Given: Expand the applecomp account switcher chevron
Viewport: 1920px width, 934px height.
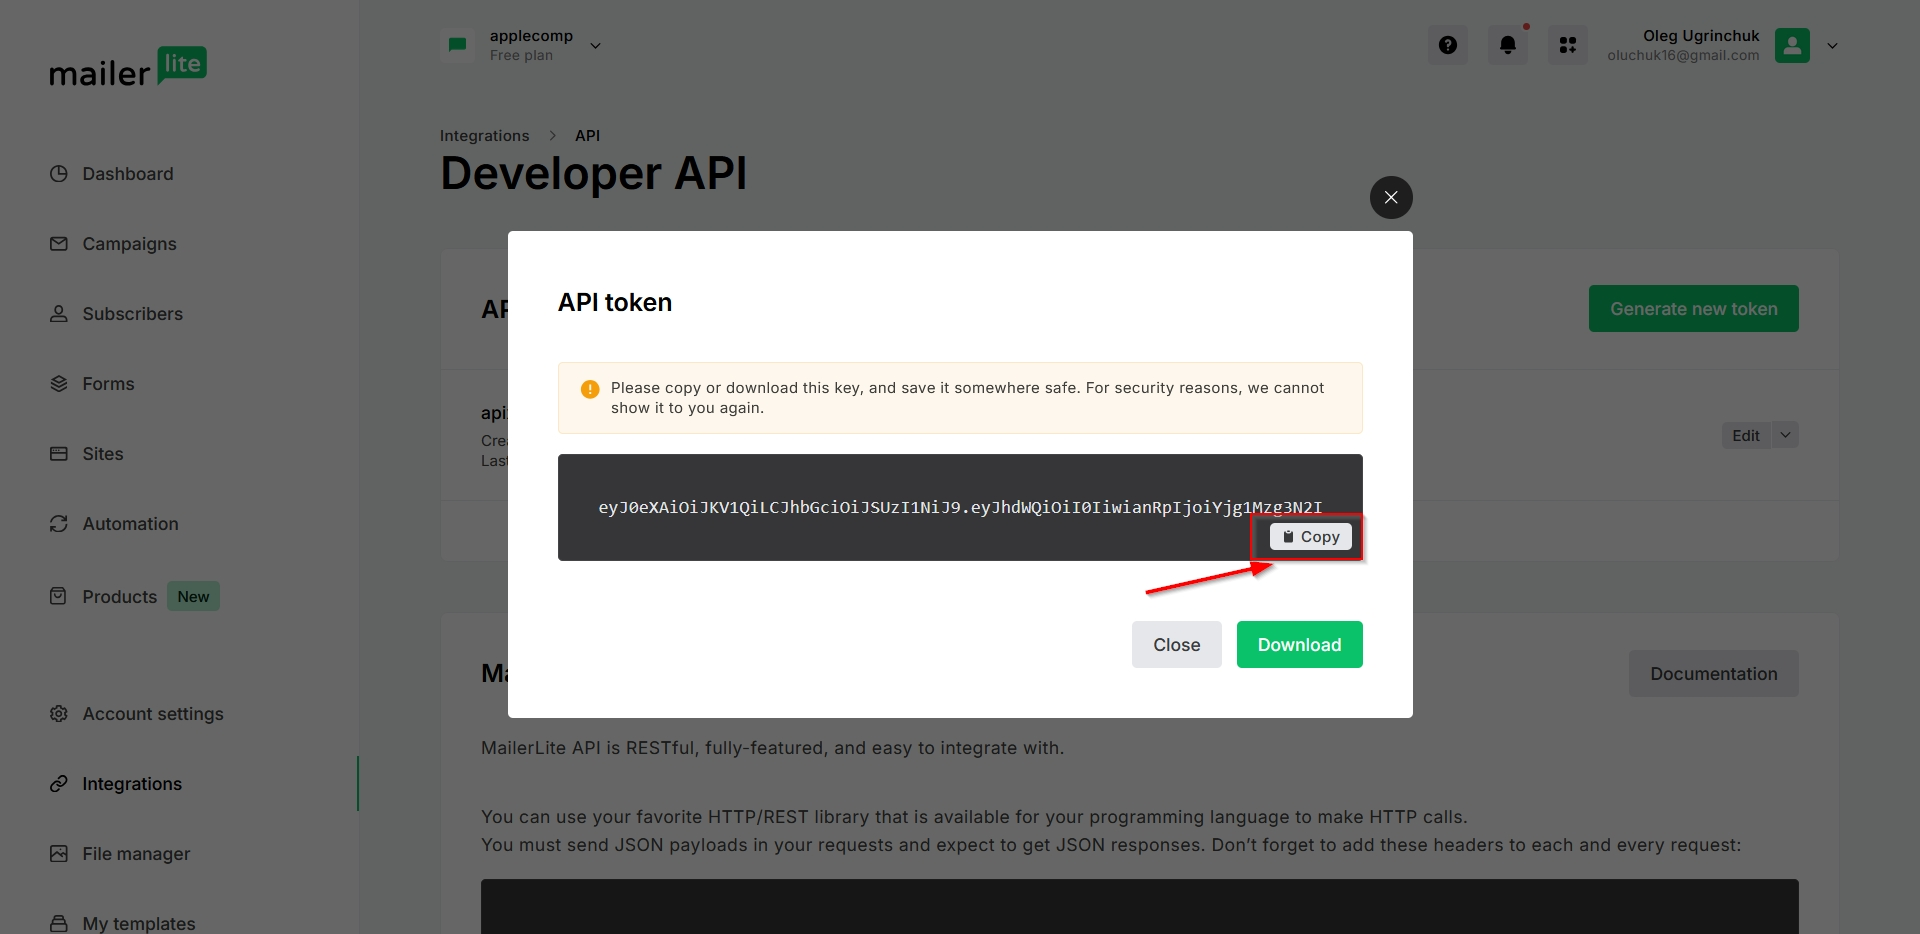Looking at the screenshot, I should point(595,46).
